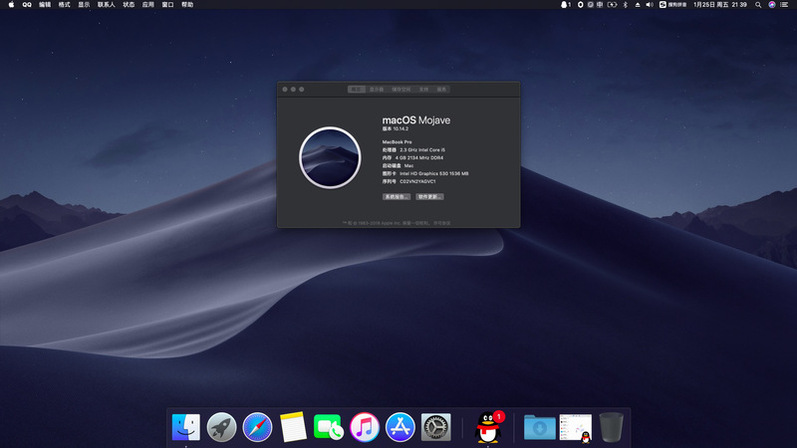Open the Trash in the dock
Image resolution: width=797 pixels, height=448 pixels.
612,427
